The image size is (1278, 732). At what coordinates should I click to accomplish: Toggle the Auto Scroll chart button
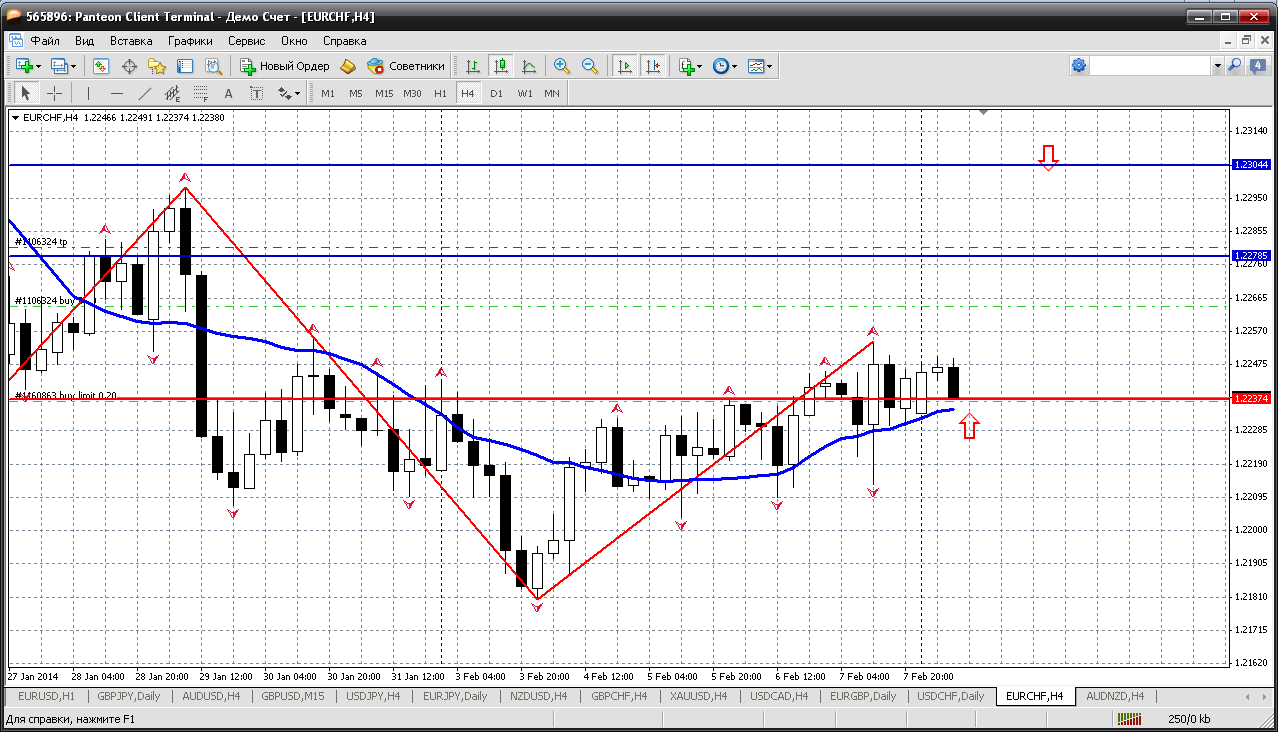click(625, 66)
